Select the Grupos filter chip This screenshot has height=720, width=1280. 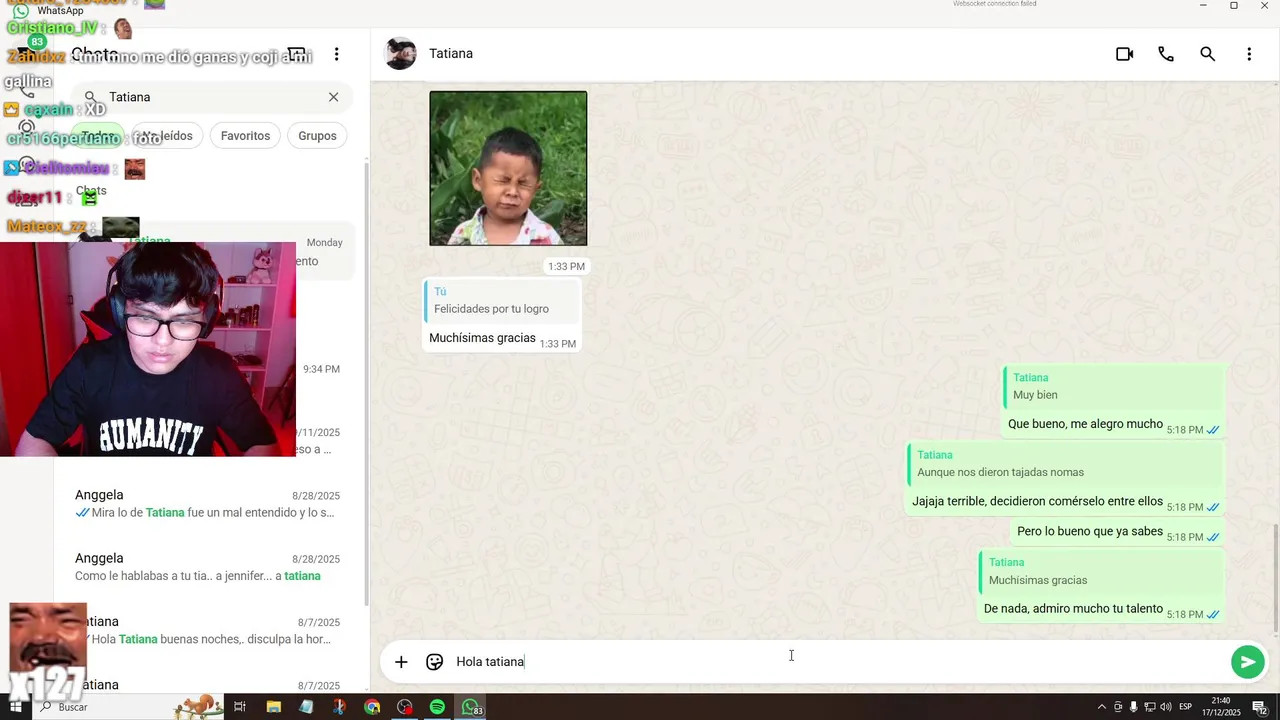pyautogui.click(x=317, y=136)
